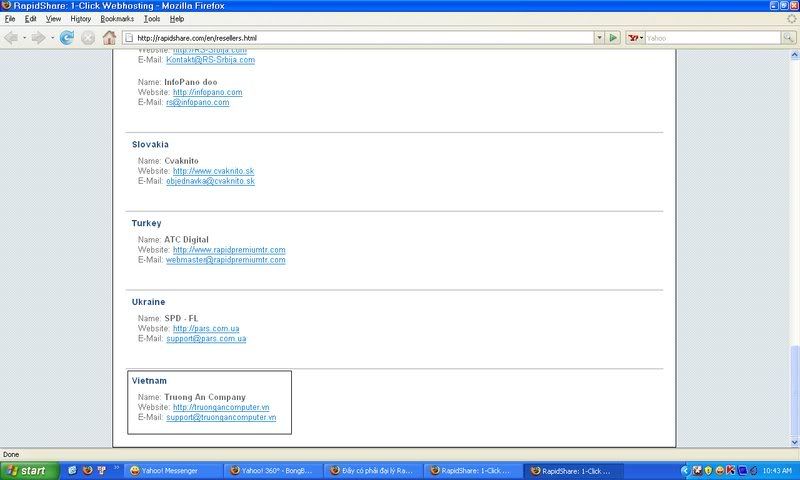This screenshot has width=800, height=480.
Task: Expand the quick launch chevron
Action: point(116,468)
